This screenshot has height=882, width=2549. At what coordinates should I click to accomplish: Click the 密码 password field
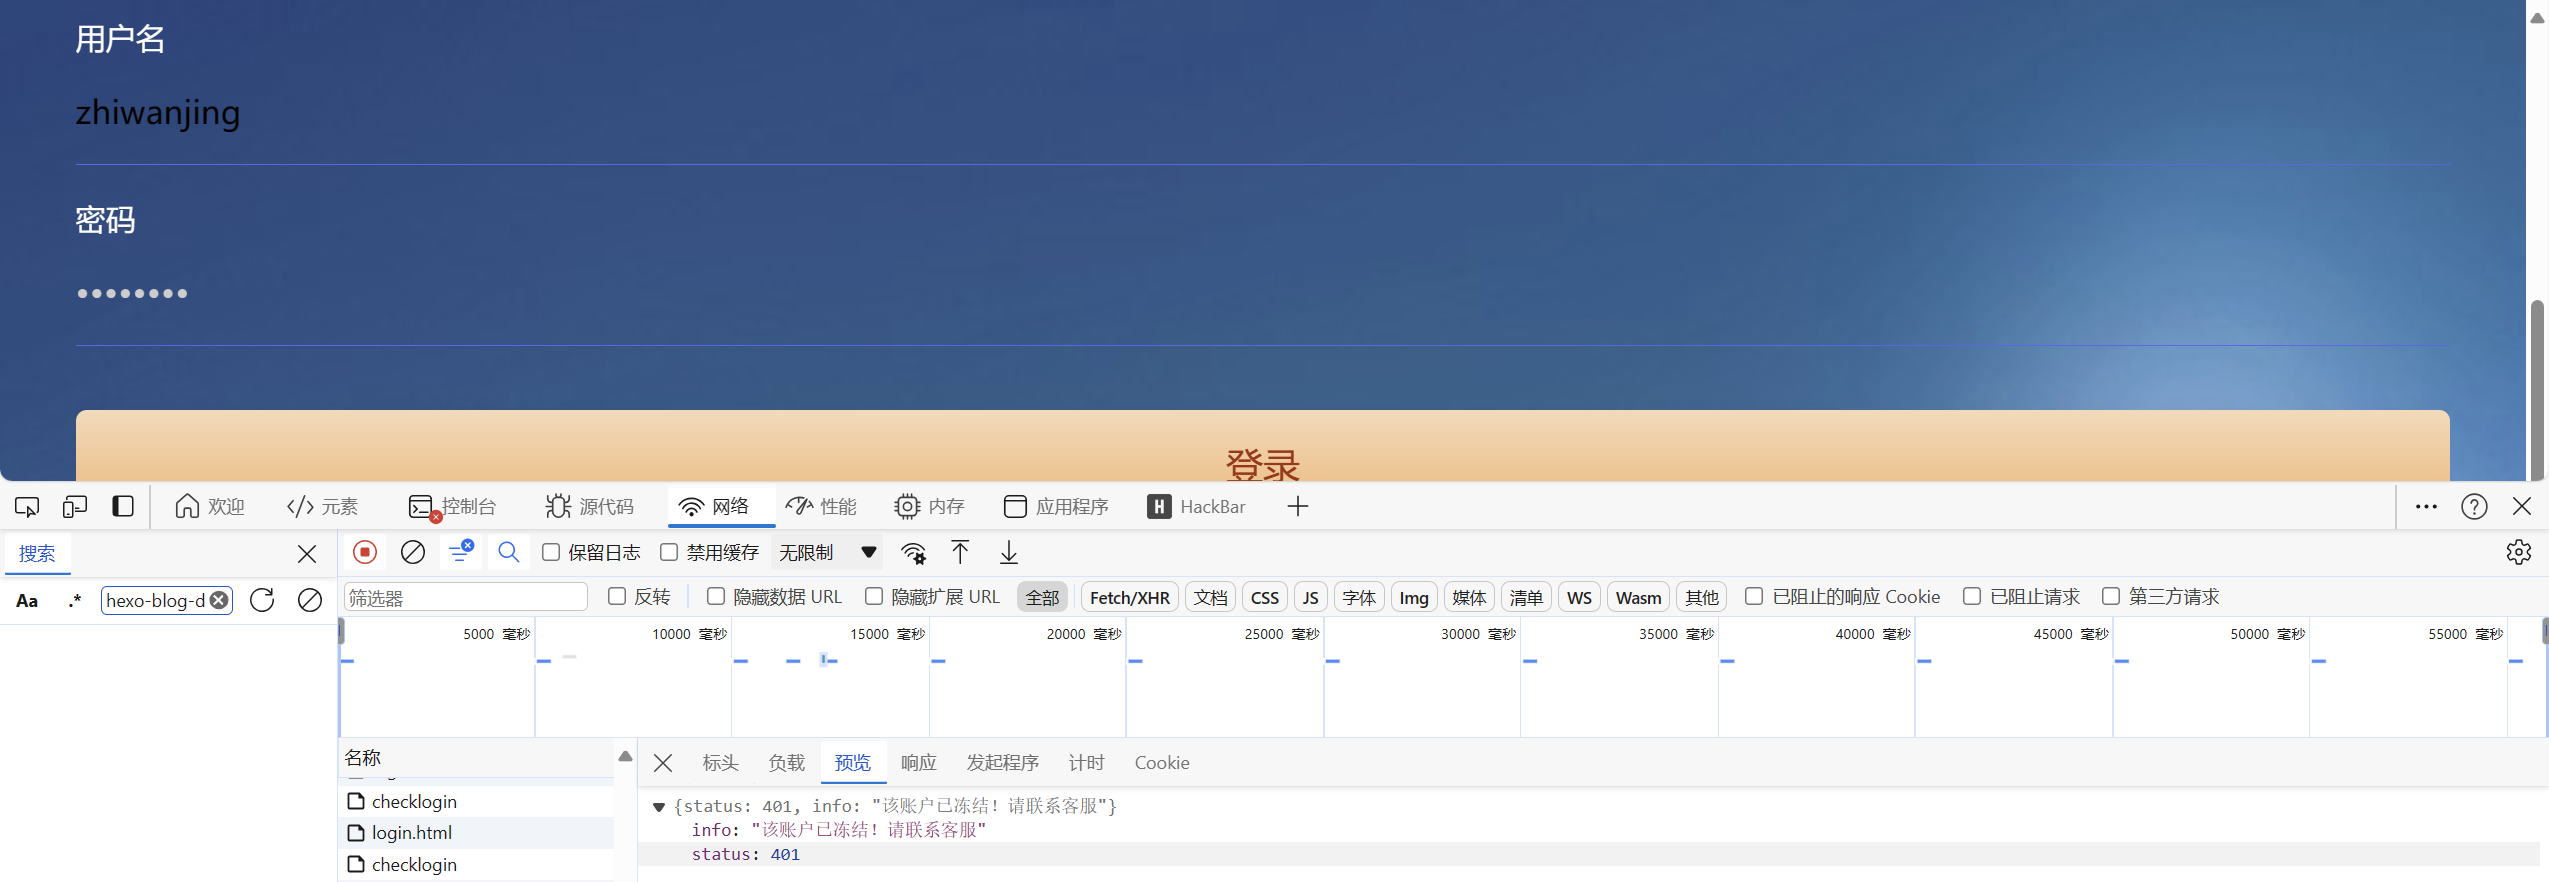[1262, 295]
